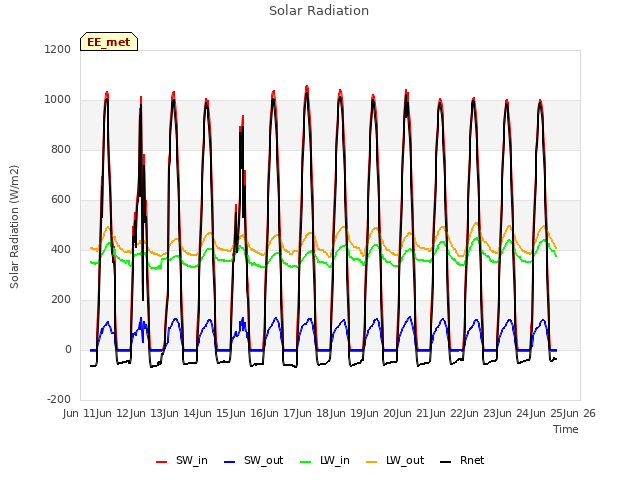The width and height of the screenshot is (640, 480).
Task: Select the LW_out legend label
Action: tap(405, 460)
